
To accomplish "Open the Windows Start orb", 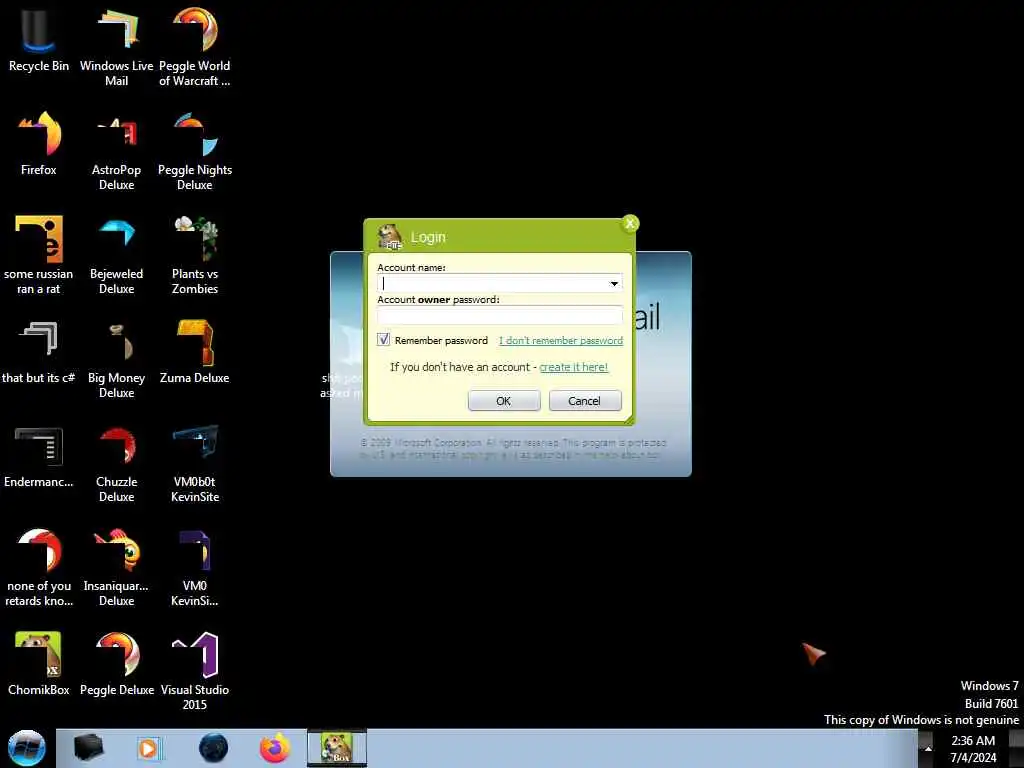I will pyautogui.click(x=27, y=748).
